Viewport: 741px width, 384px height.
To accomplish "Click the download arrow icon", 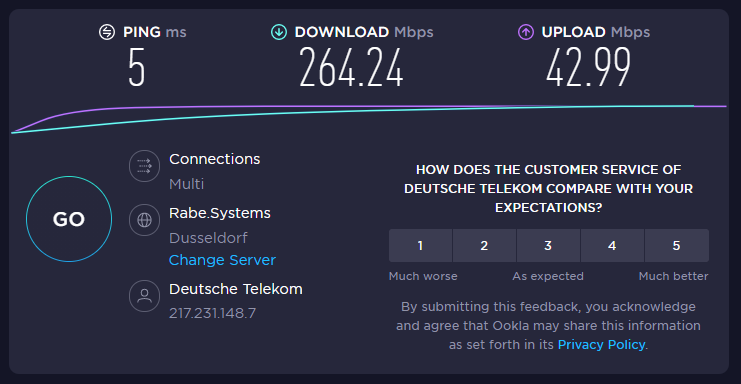I will click(279, 32).
